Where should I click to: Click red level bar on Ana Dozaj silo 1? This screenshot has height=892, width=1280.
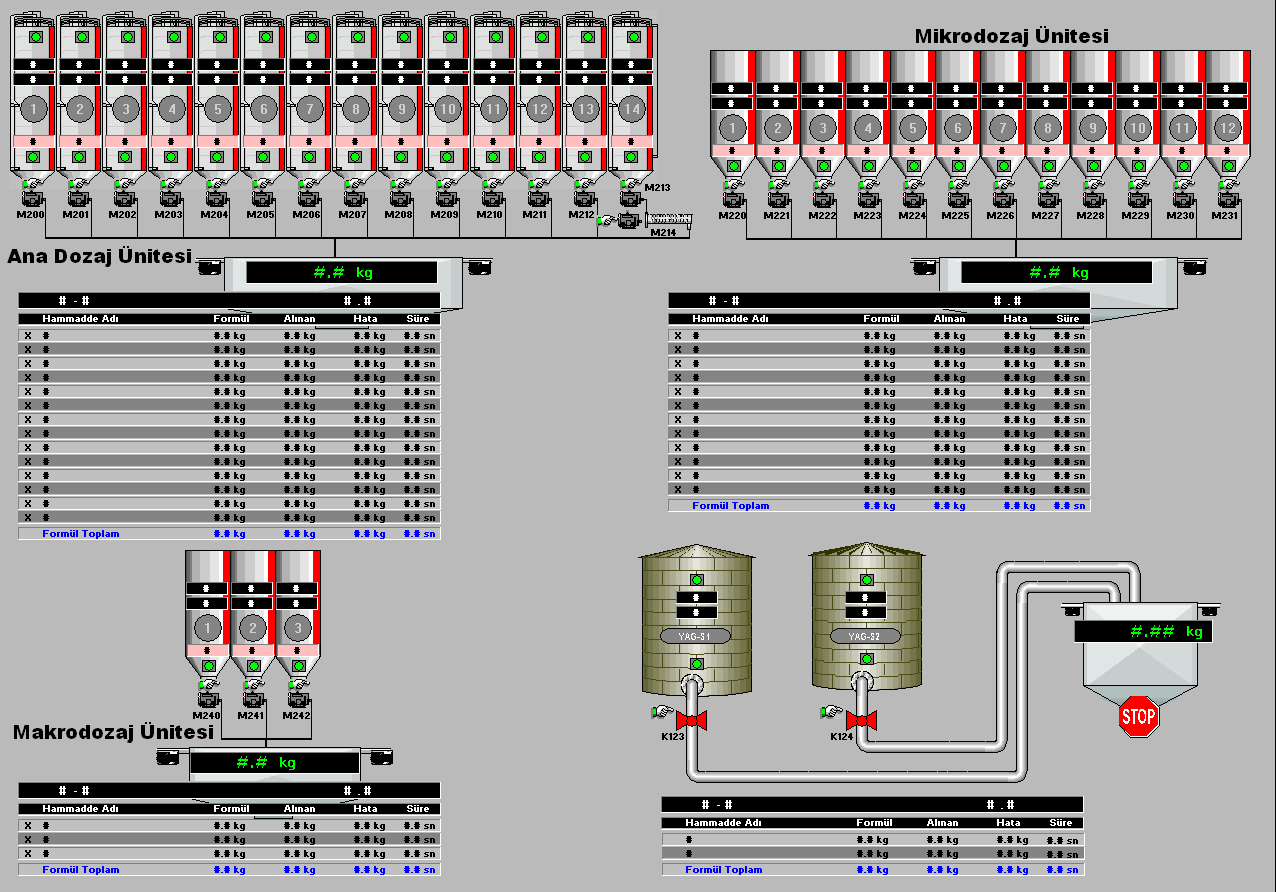[x=53, y=100]
